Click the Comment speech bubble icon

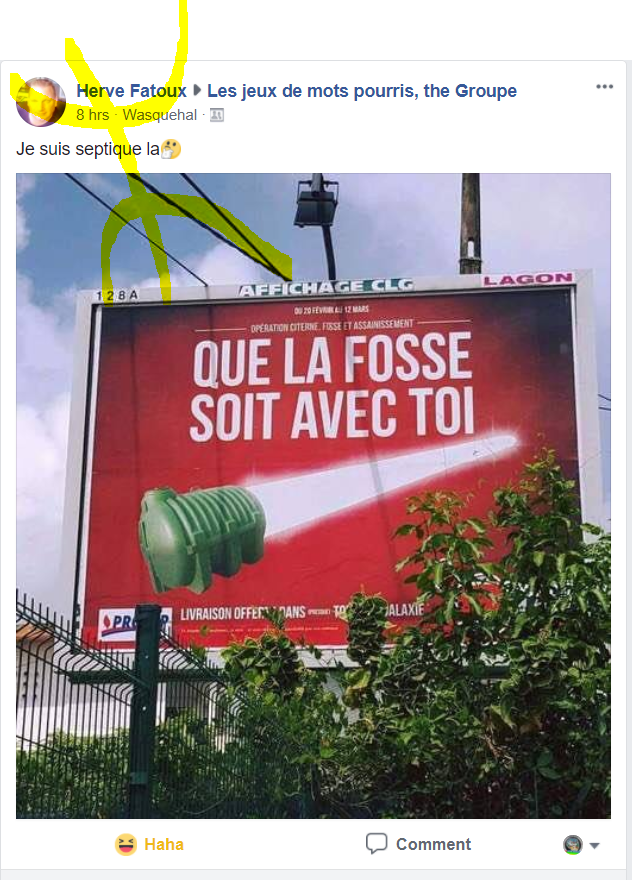pyautogui.click(x=376, y=844)
